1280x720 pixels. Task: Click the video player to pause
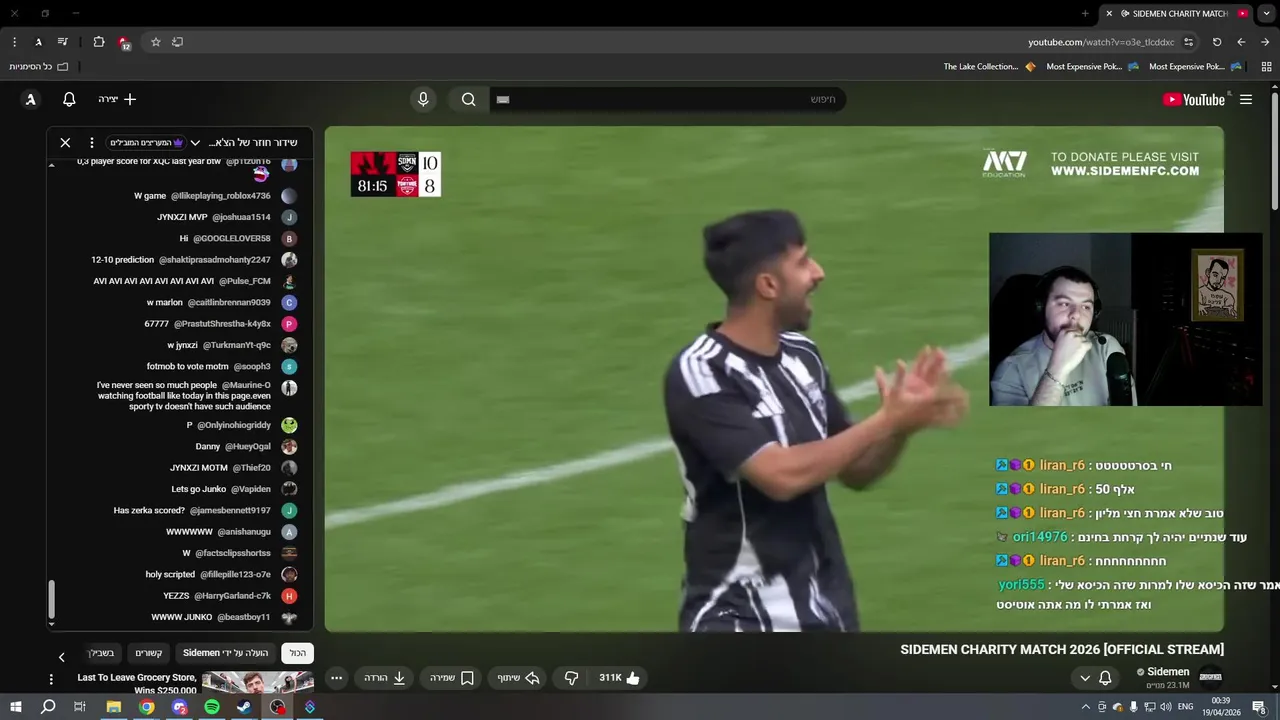(x=774, y=379)
